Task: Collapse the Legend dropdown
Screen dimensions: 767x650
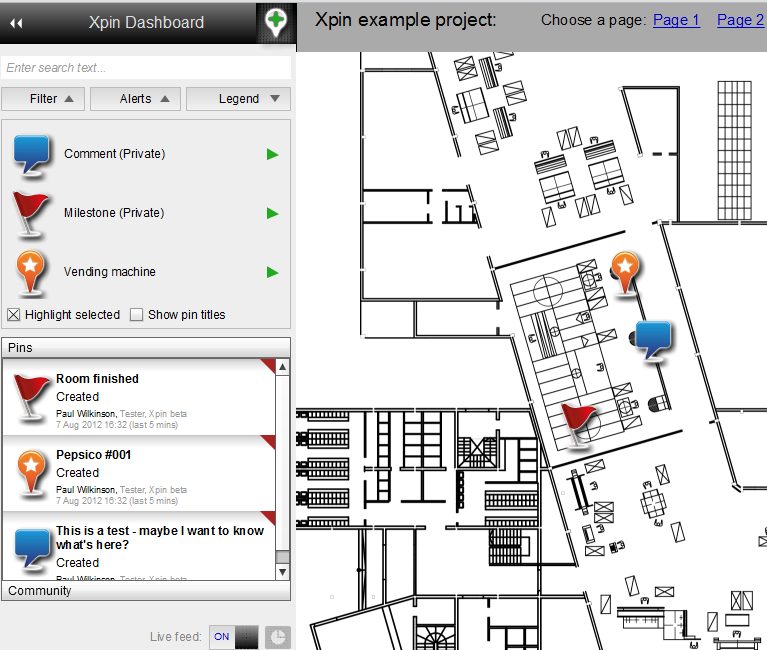Action: click(x=239, y=99)
